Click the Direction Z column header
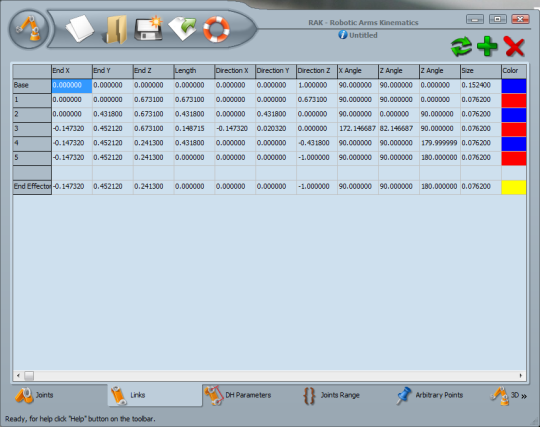Viewport: 540px width, 427px height. click(x=317, y=71)
